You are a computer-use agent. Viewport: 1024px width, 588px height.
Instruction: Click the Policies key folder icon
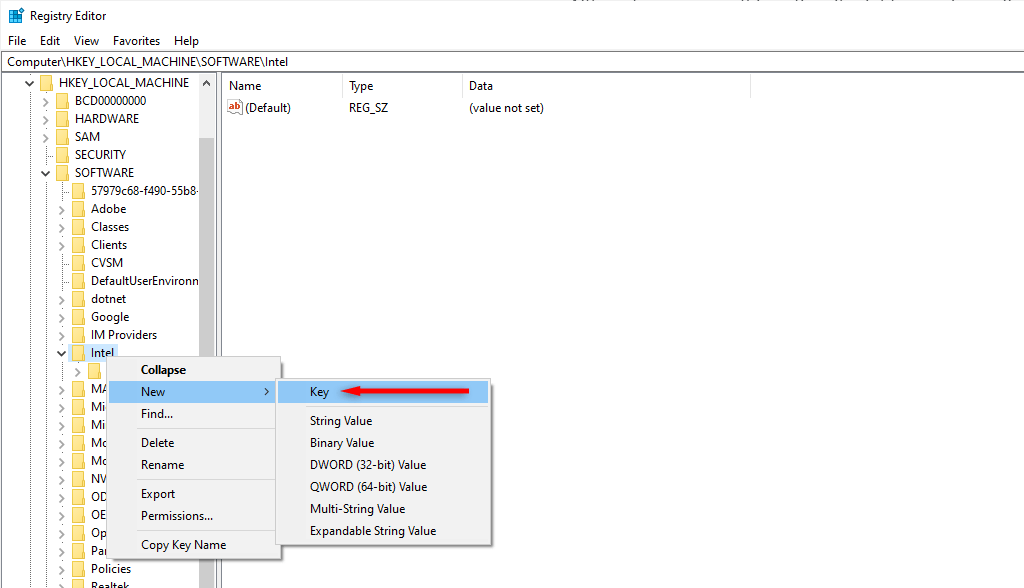pos(78,569)
